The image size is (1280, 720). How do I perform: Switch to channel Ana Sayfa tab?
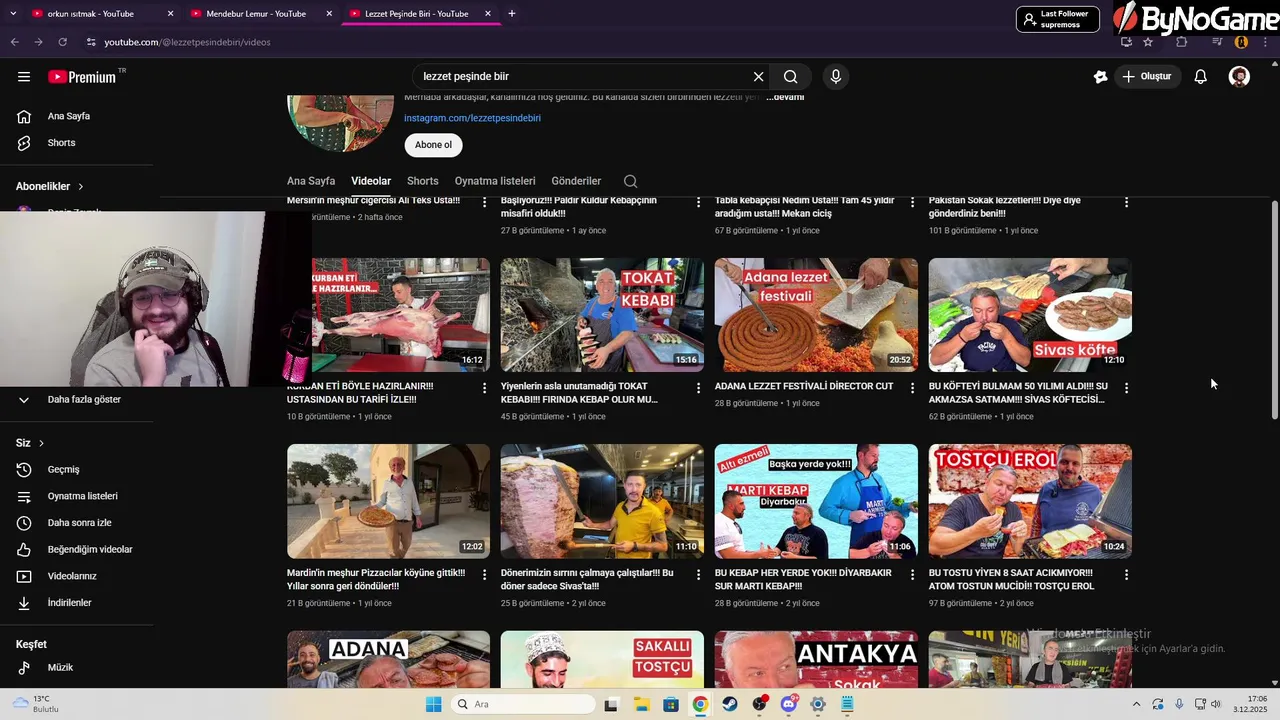pos(311,181)
